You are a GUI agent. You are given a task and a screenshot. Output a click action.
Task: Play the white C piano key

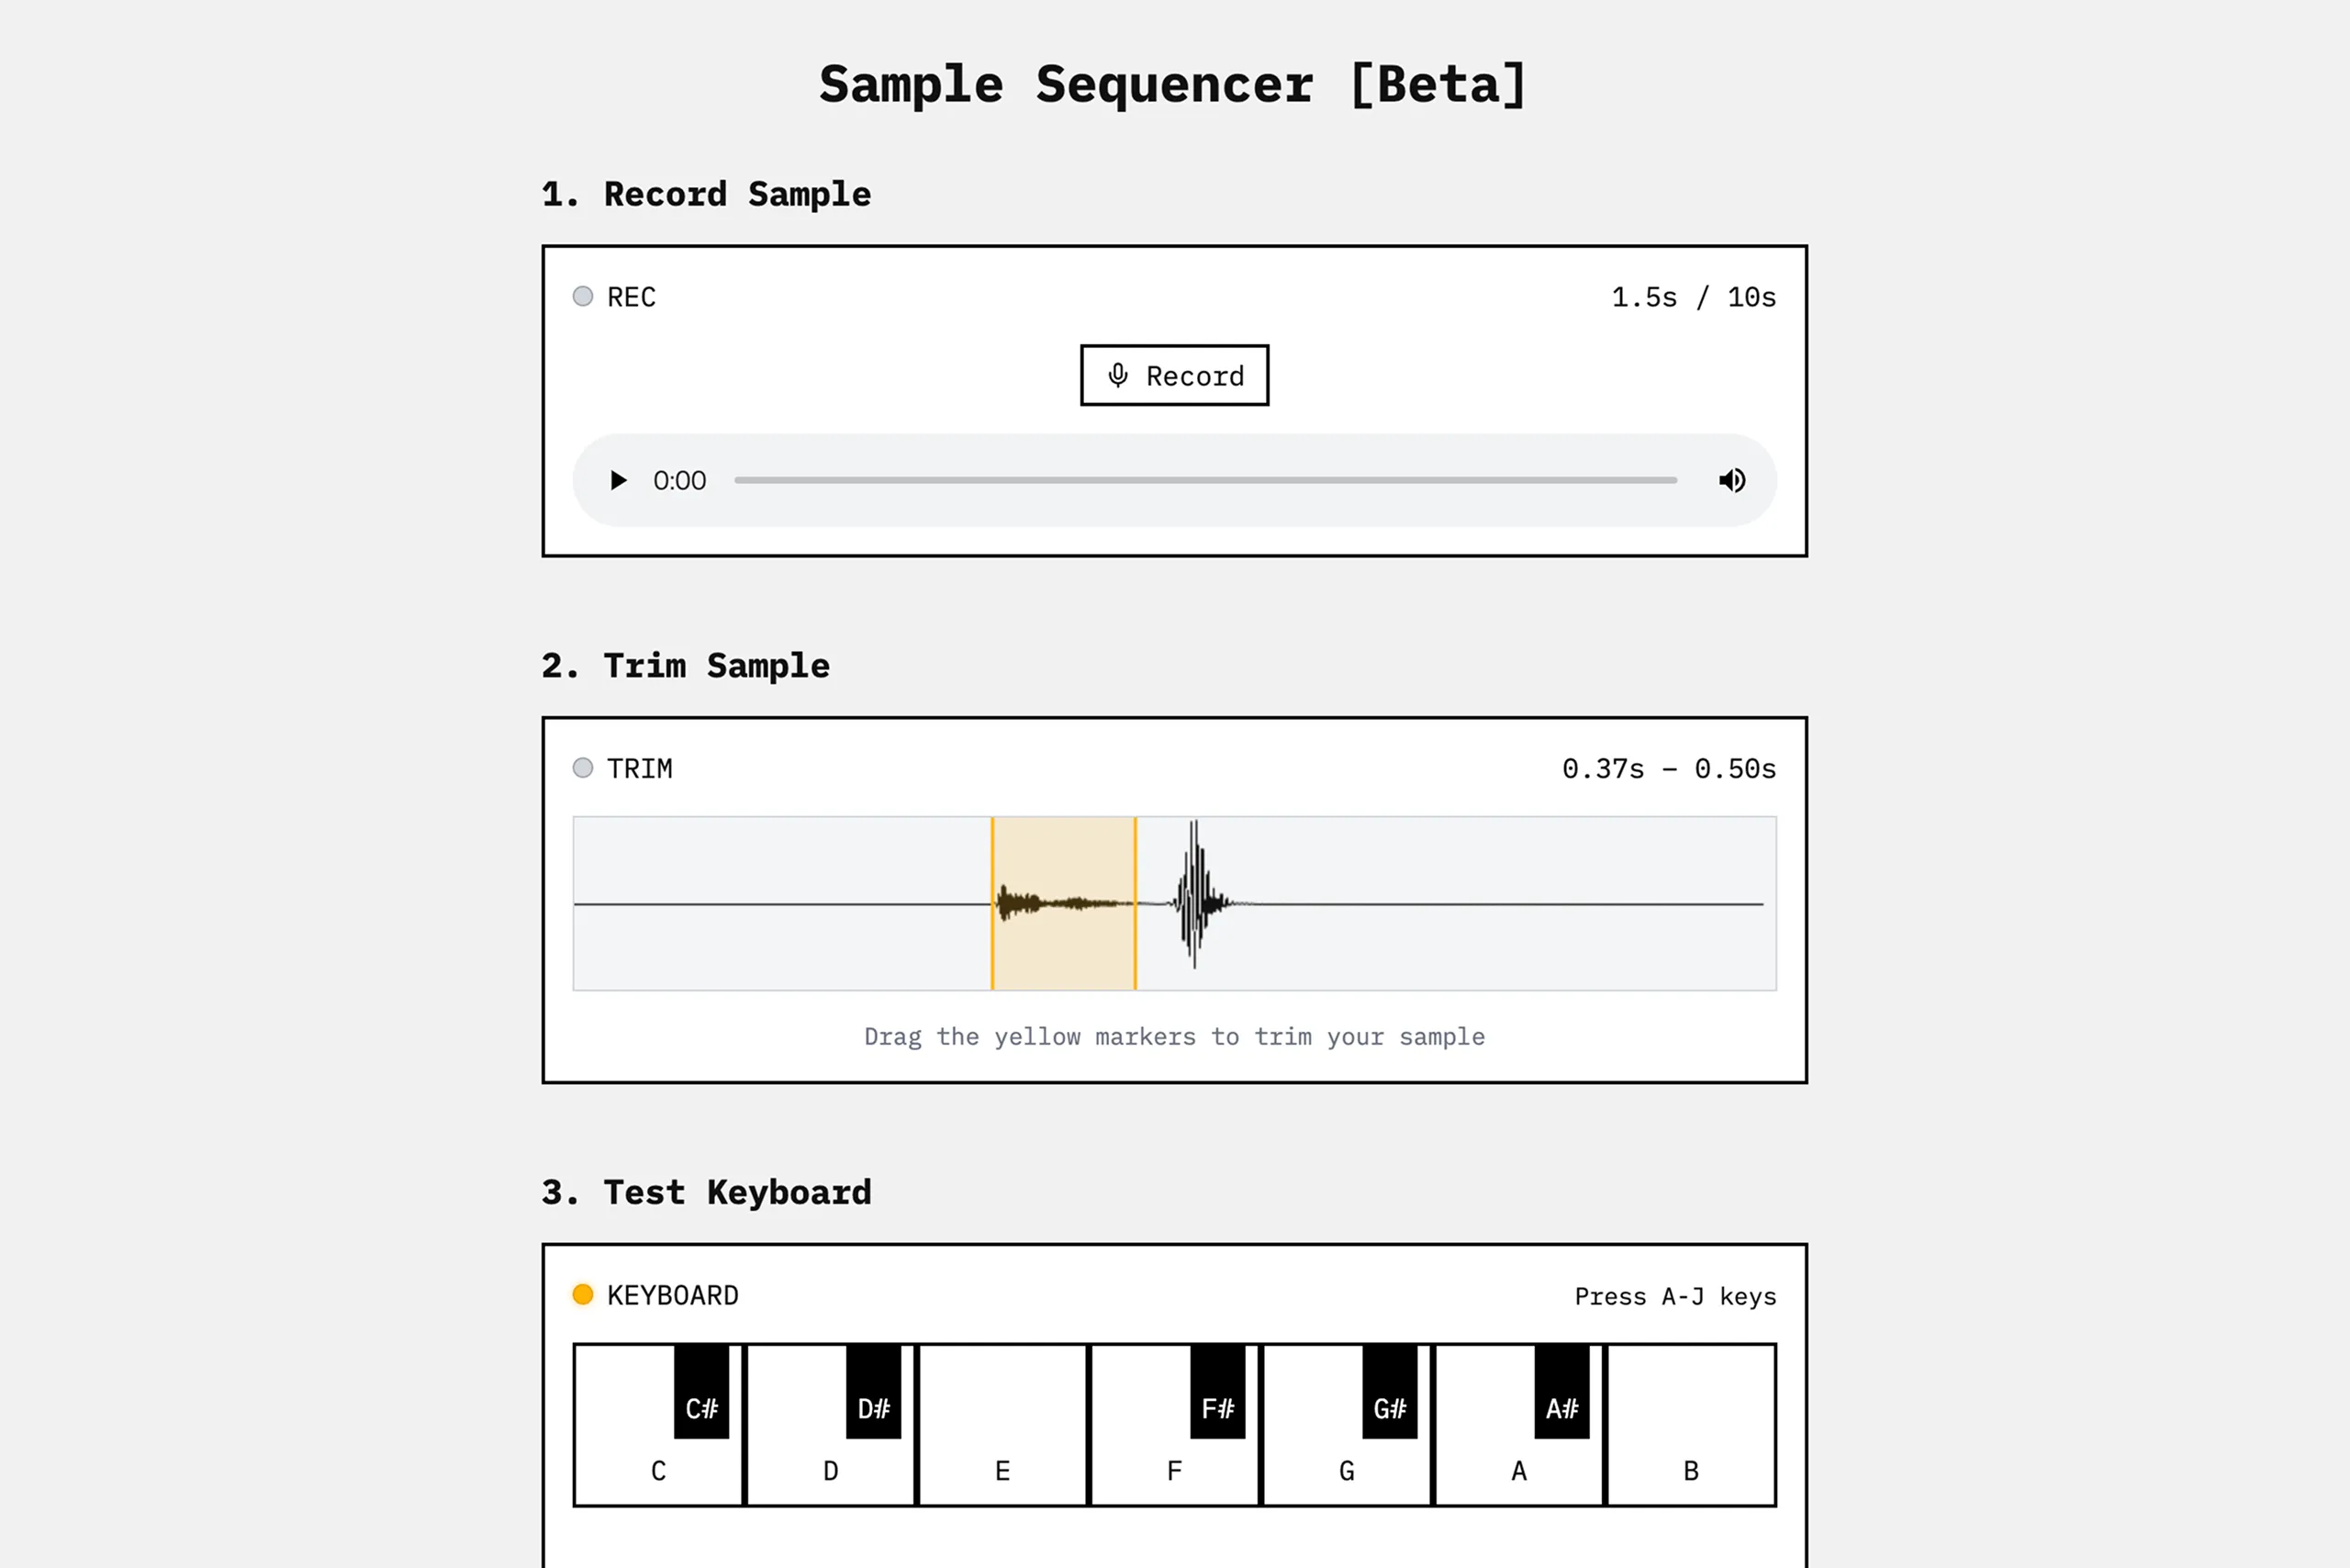pos(658,1472)
